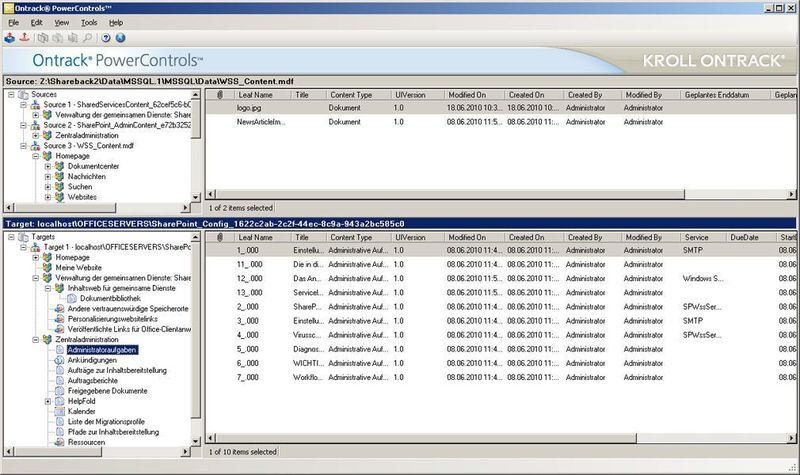This screenshot has width=800, height=475.
Task: Open the Help menu
Action: (x=116, y=22)
